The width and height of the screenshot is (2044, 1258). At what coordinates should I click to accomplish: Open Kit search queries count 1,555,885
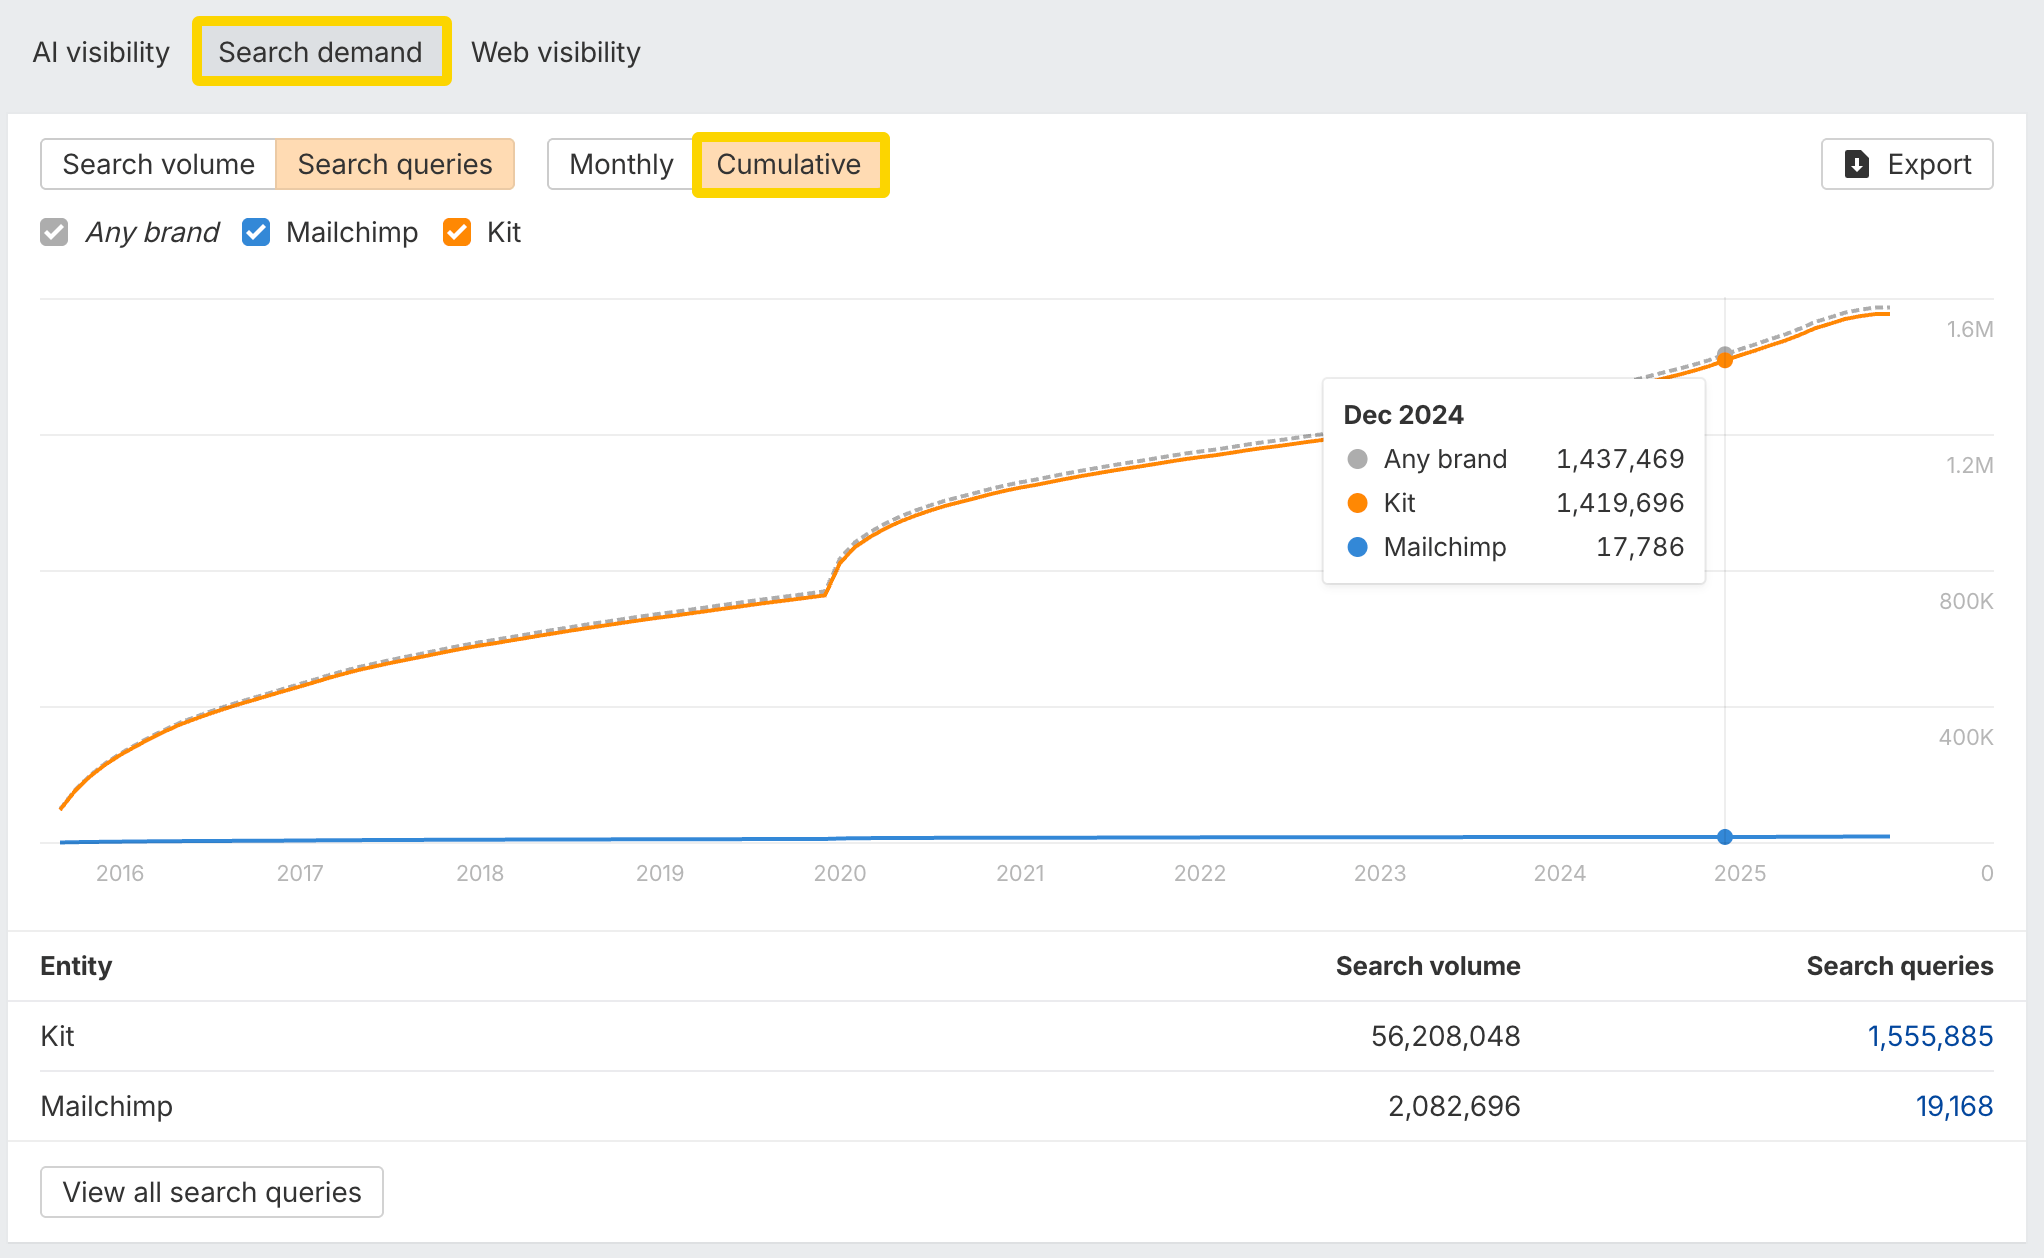[1929, 1036]
